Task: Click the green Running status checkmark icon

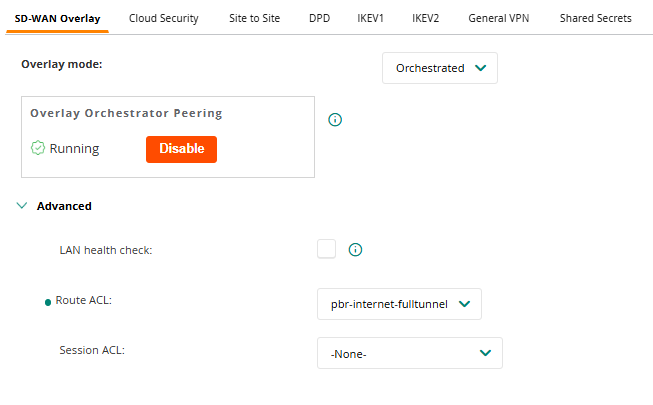Action: (38, 149)
